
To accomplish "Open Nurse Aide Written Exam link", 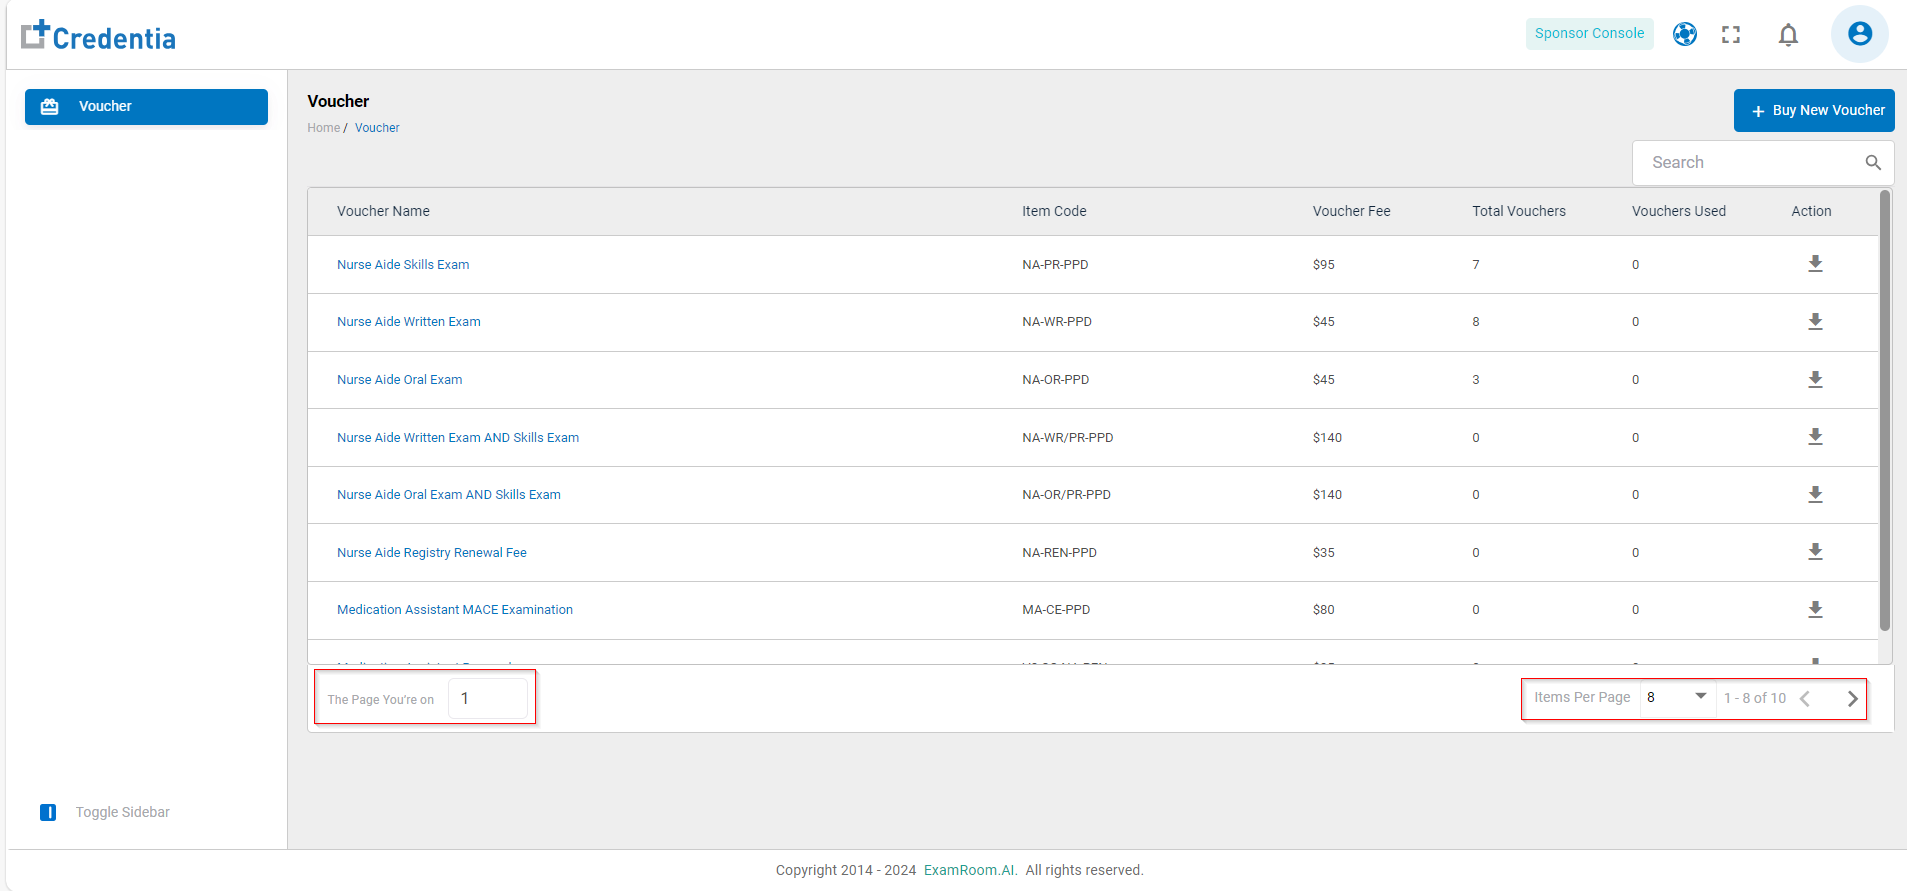I will [x=409, y=322].
